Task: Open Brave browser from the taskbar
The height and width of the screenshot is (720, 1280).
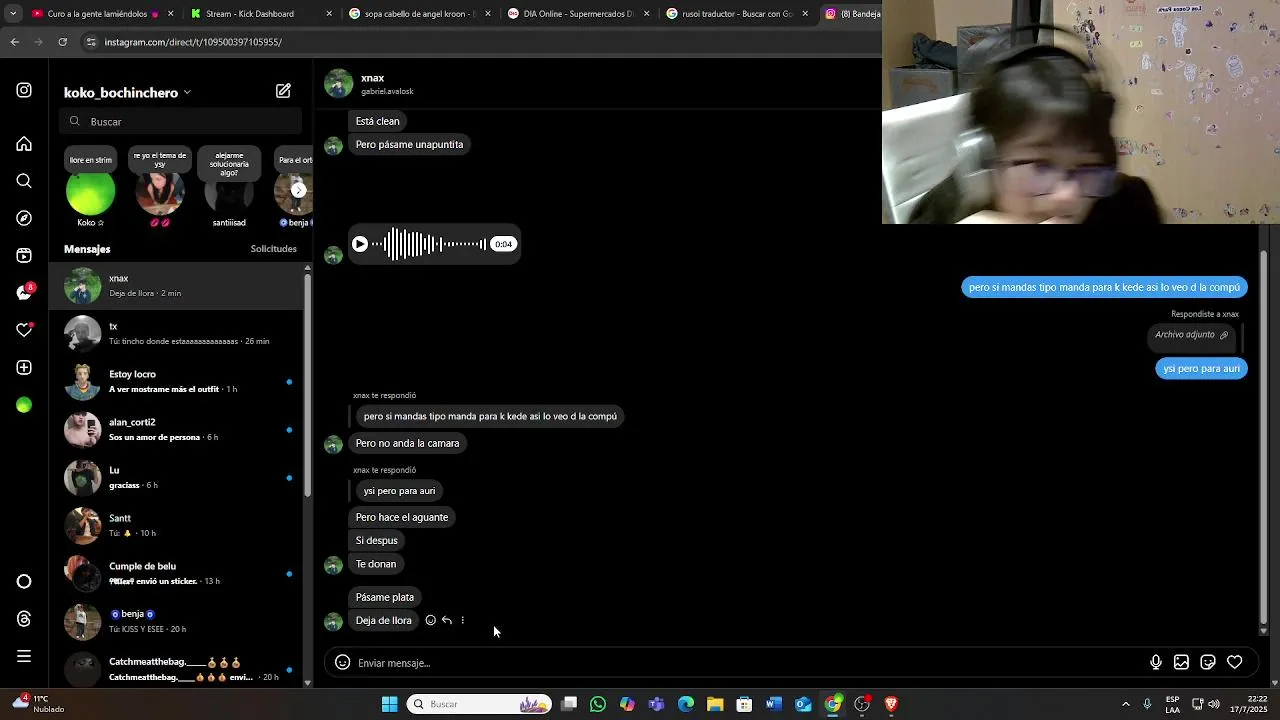Action: click(891, 704)
